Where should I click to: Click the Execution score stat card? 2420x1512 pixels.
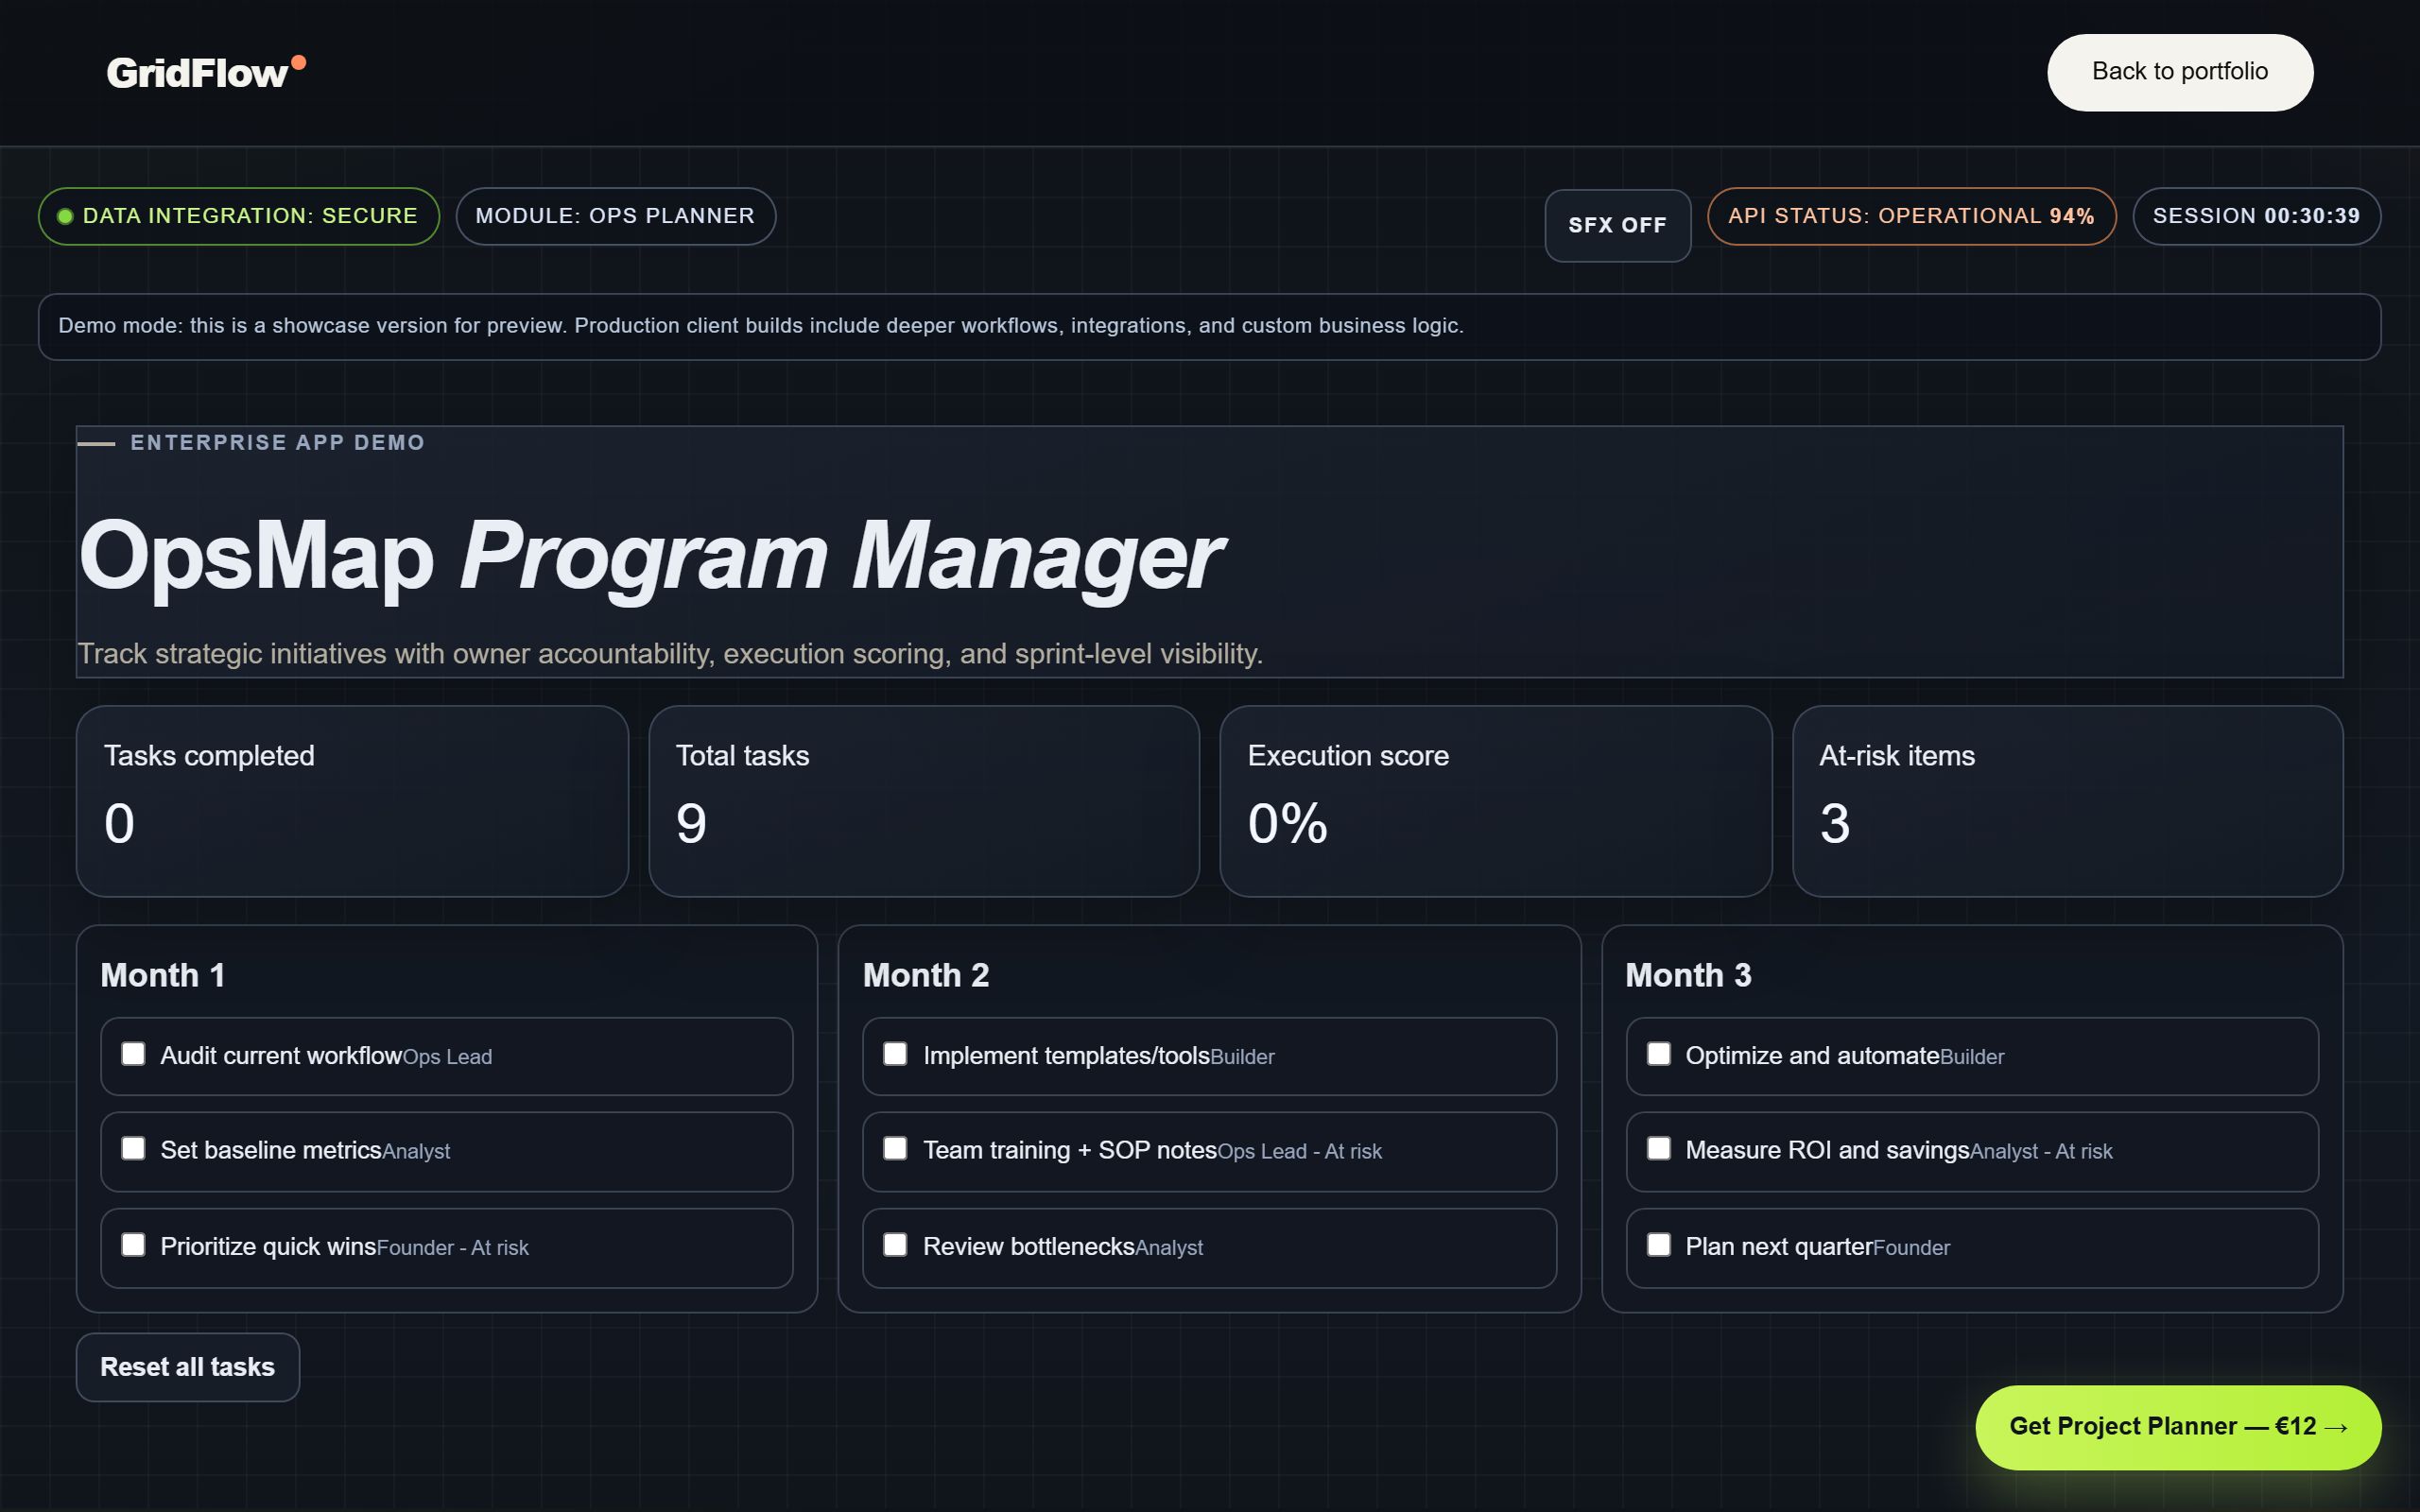[1496, 801]
